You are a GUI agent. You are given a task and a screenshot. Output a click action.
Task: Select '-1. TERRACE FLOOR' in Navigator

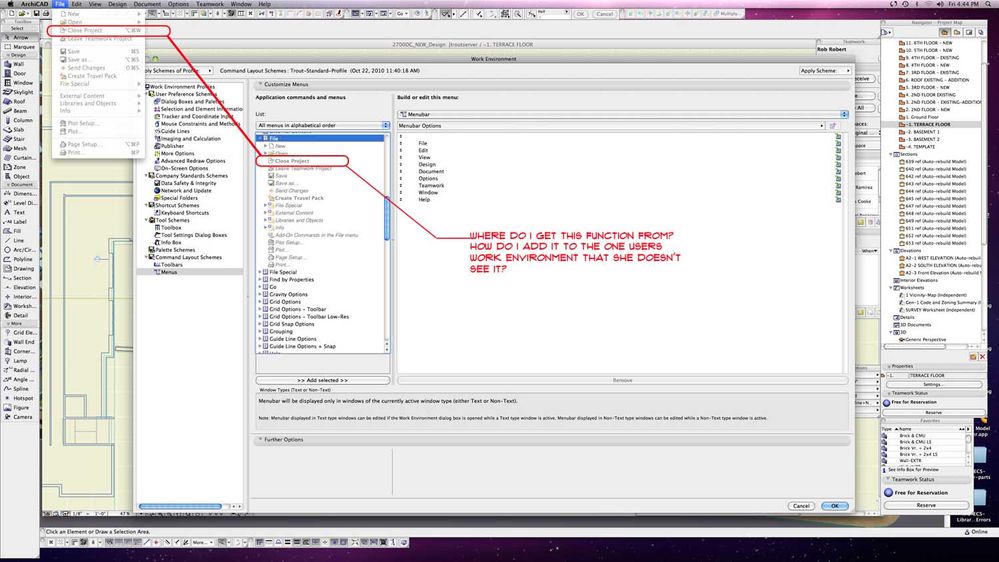coord(928,124)
